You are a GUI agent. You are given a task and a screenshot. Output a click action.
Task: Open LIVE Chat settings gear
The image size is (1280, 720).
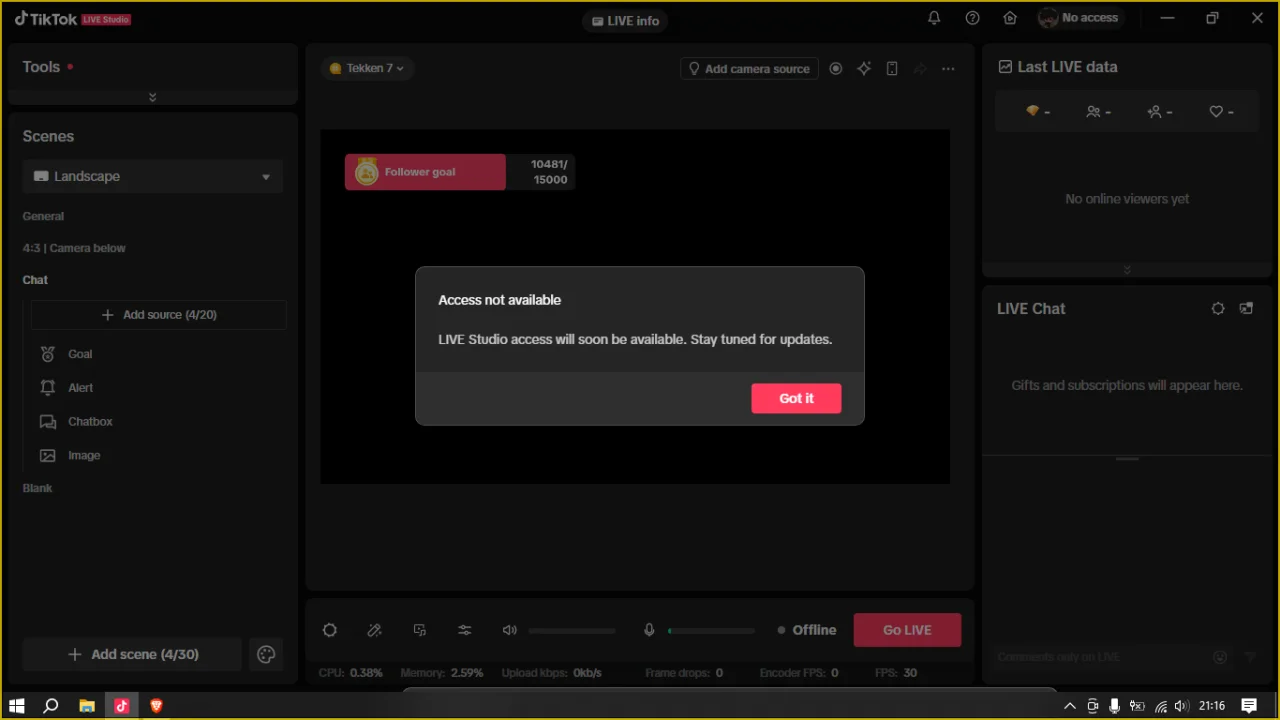(1218, 308)
